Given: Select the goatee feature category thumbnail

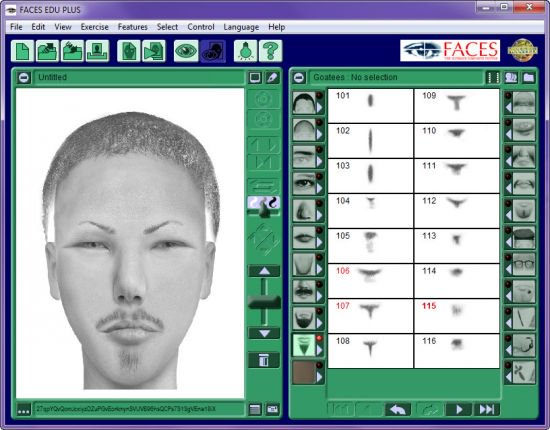Looking at the screenshot, I should [304, 345].
